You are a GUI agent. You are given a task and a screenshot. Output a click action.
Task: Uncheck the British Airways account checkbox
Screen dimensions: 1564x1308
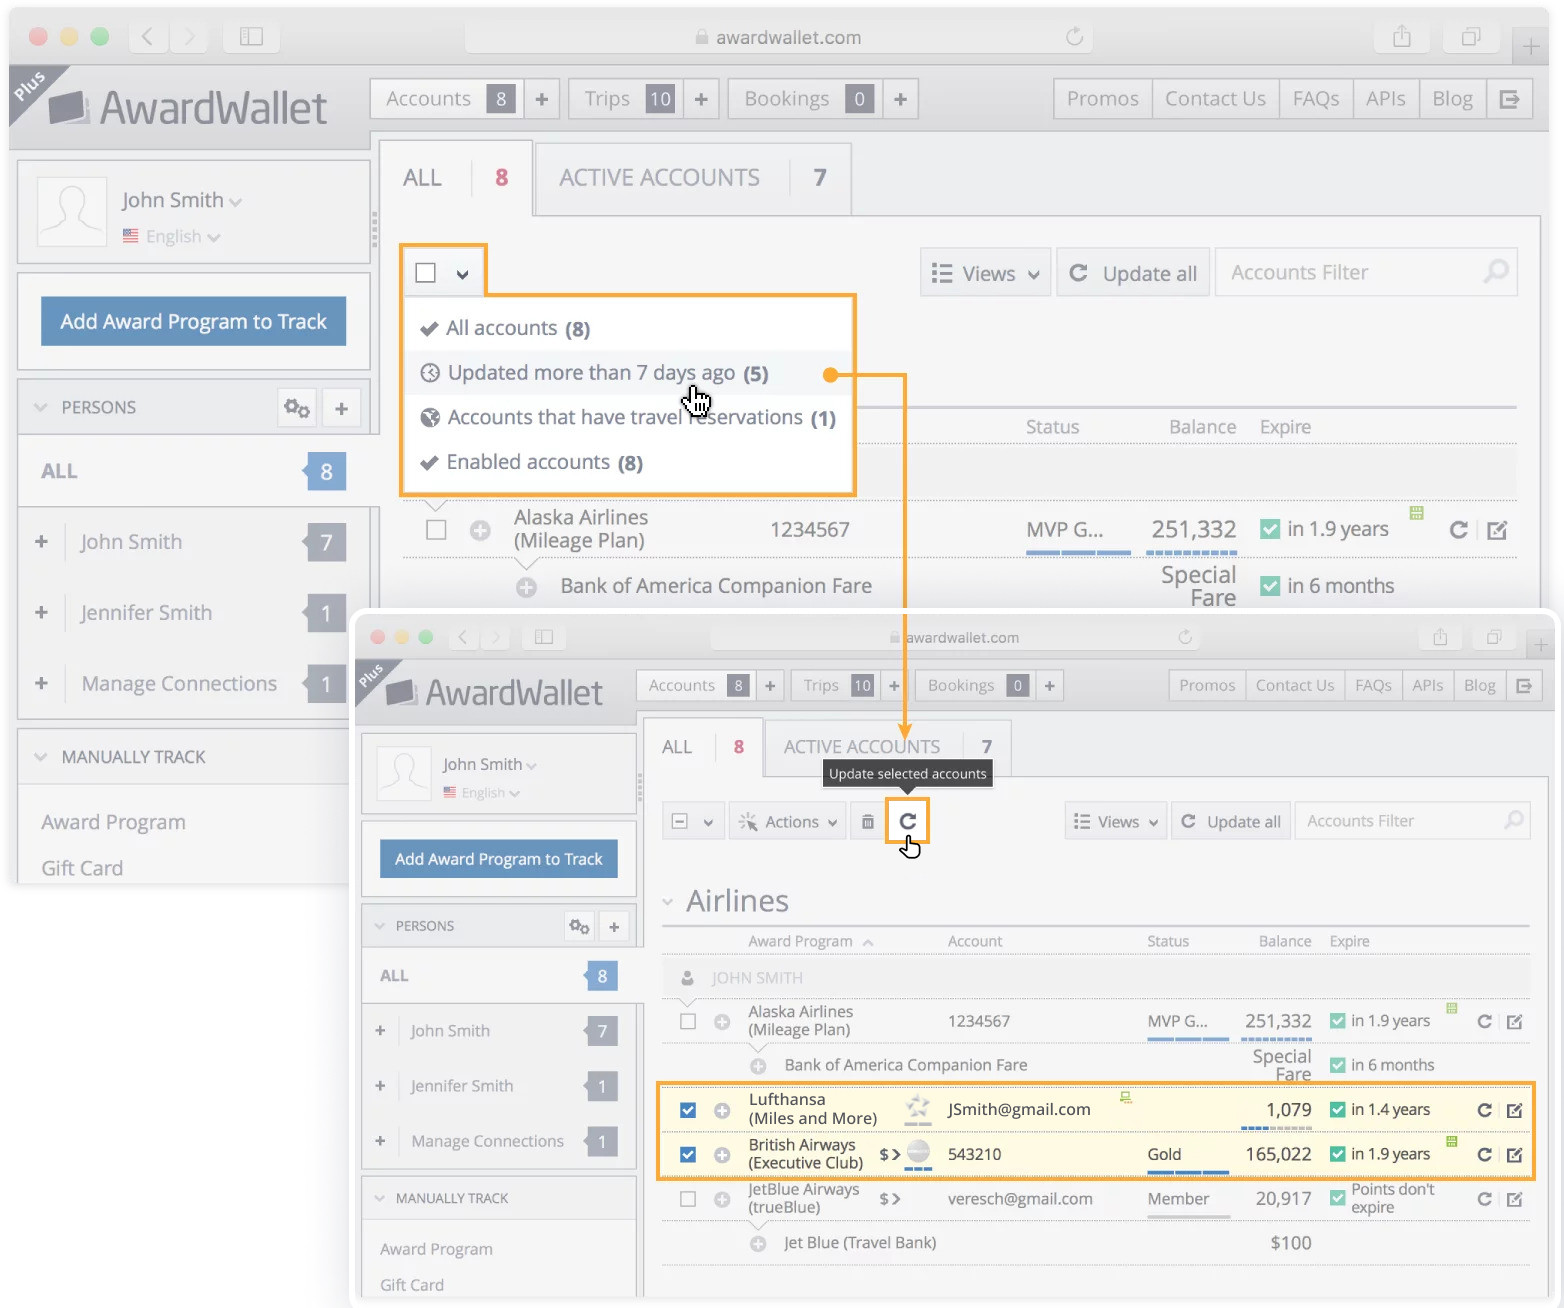pos(687,1154)
